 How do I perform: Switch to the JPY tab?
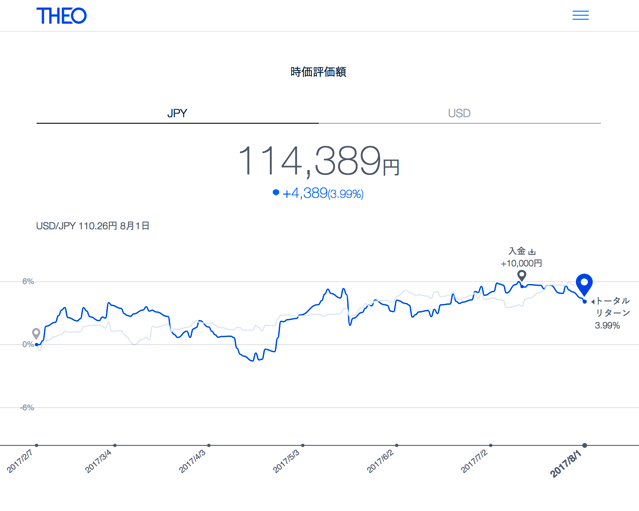[177, 113]
